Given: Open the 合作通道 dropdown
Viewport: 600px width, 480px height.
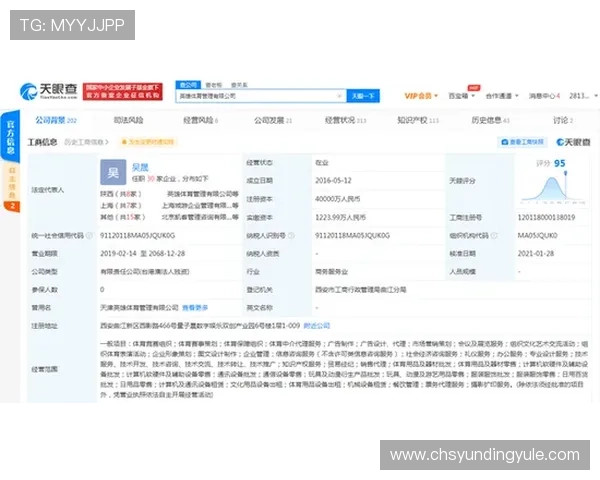Looking at the screenshot, I should click(x=502, y=96).
